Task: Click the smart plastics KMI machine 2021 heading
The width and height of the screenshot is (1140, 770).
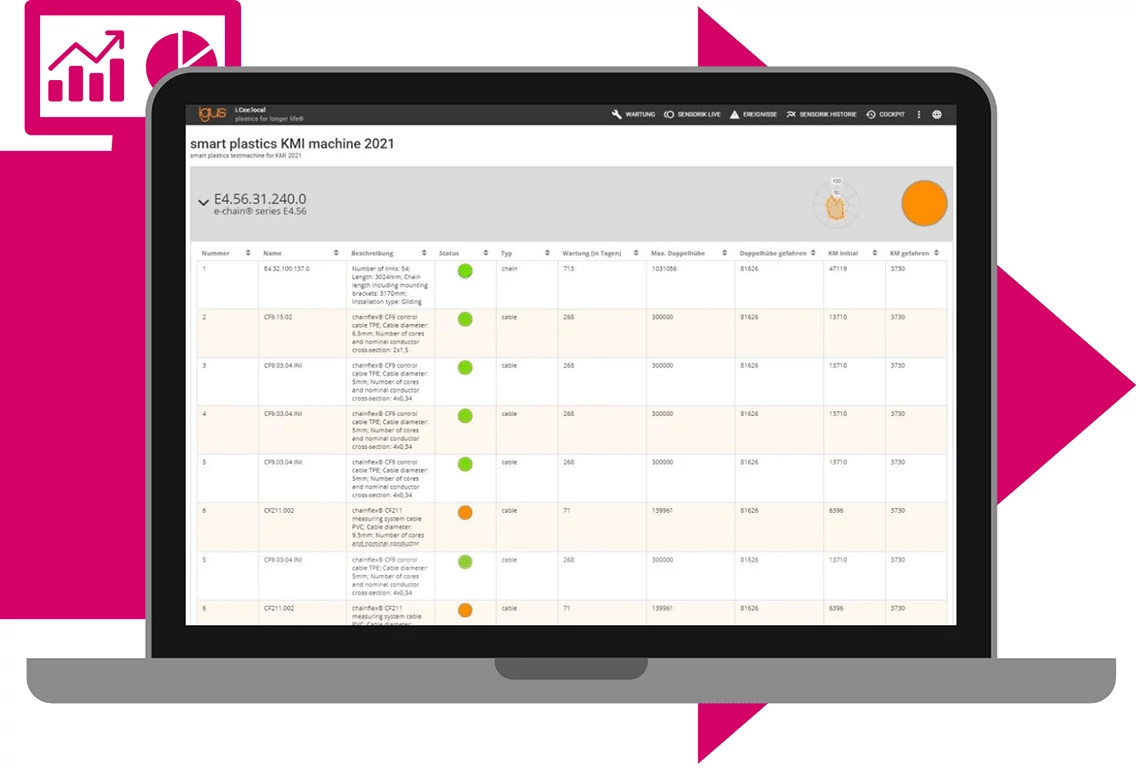Action: (x=292, y=144)
